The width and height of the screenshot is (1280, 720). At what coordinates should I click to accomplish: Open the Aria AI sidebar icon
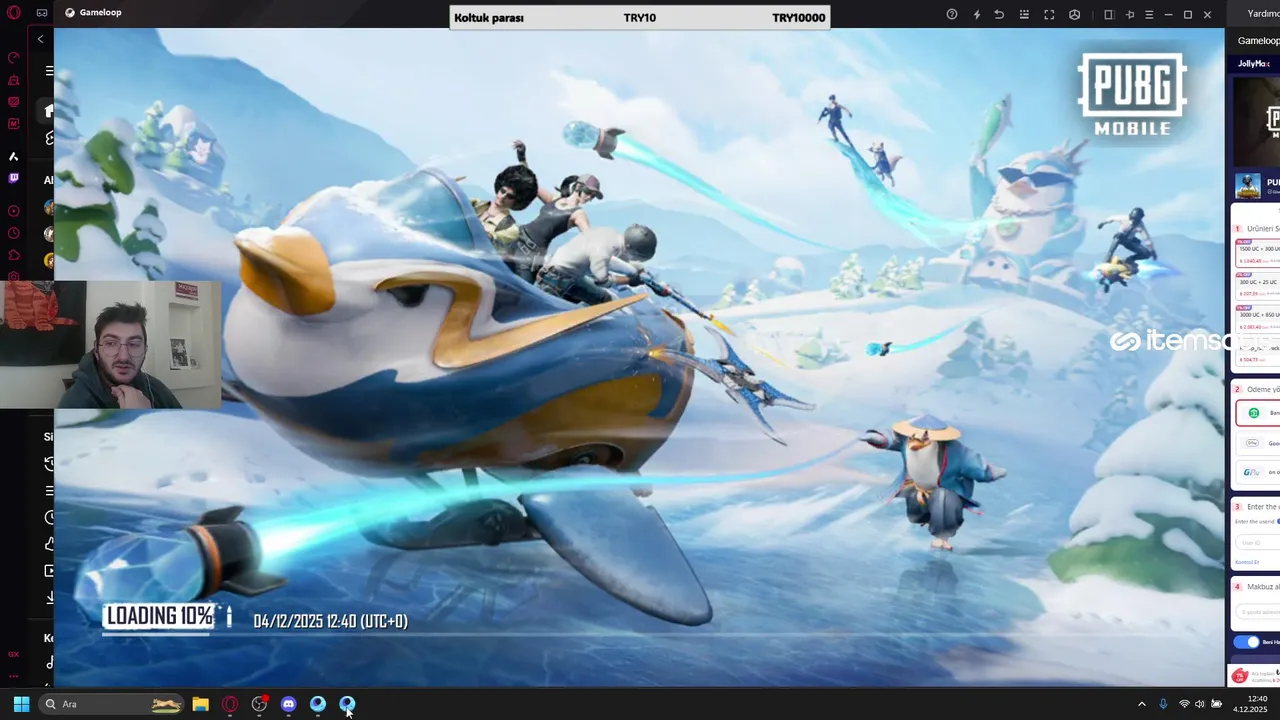point(14,156)
